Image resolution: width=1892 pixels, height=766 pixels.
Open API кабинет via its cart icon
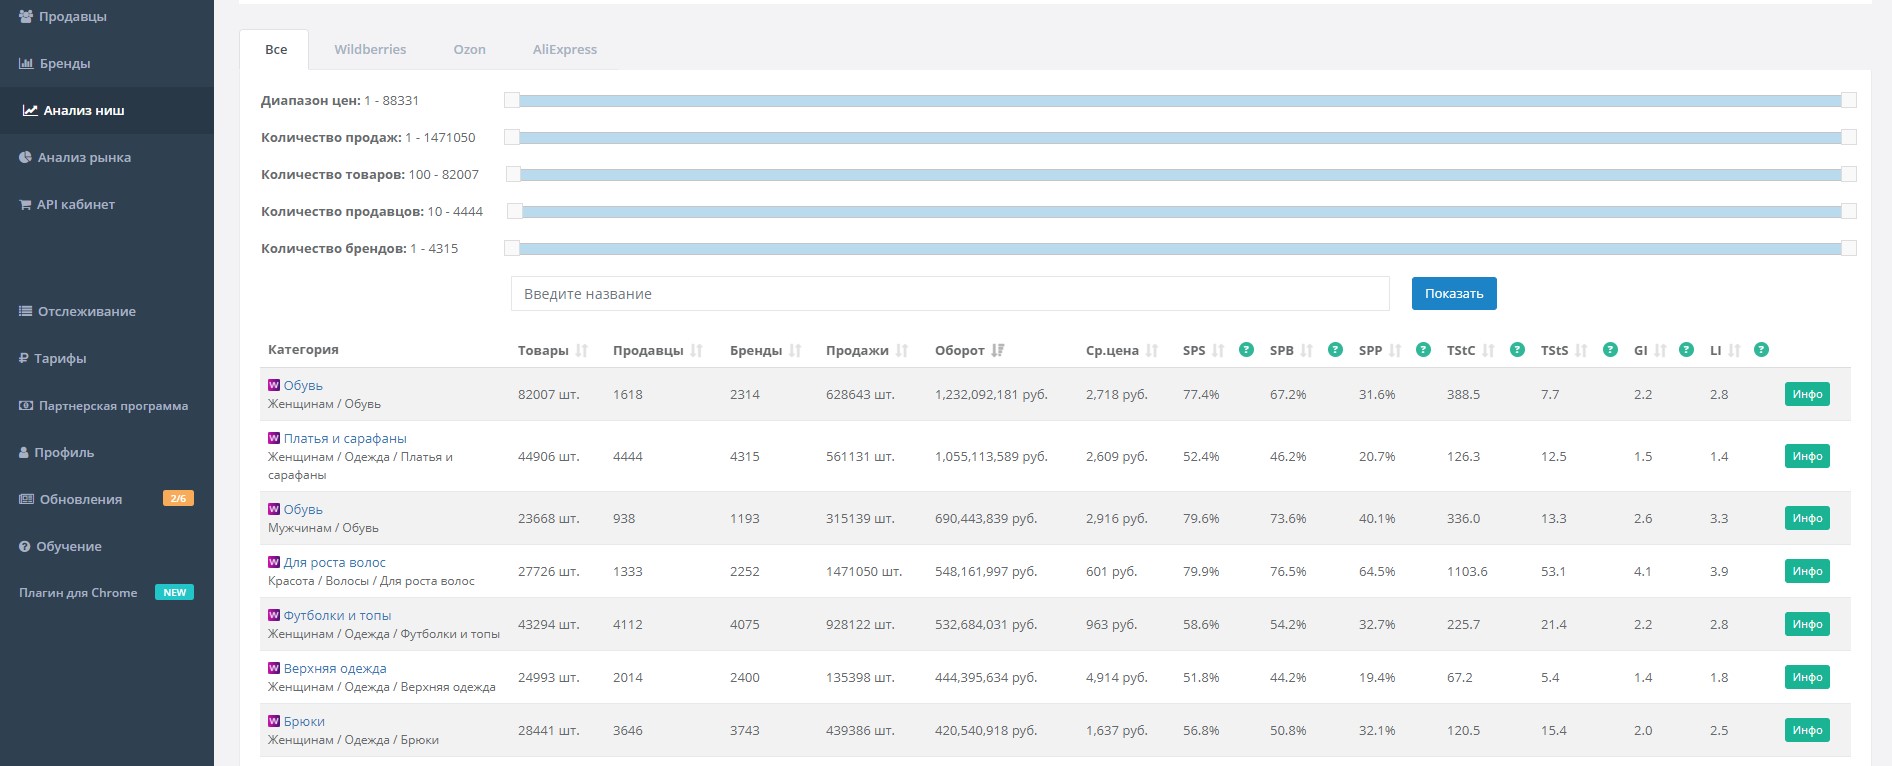coord(25,204)
